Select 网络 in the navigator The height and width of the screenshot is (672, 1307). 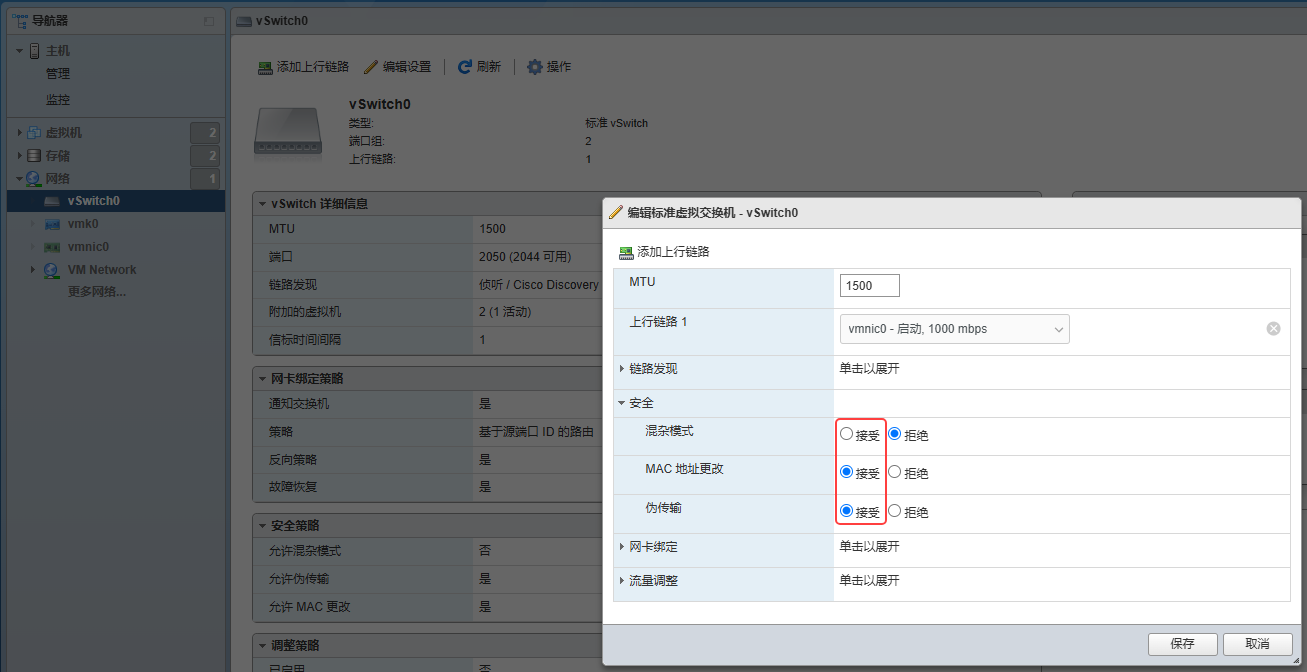coord(58,179)
